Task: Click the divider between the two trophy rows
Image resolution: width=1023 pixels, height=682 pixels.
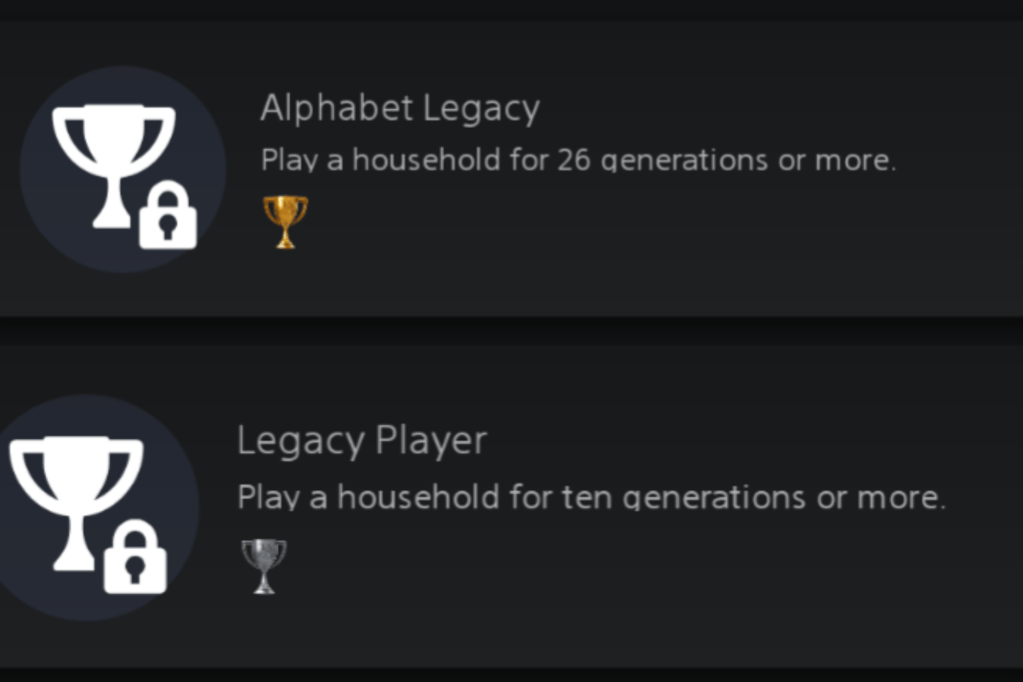Action: (x=511, y=331)
